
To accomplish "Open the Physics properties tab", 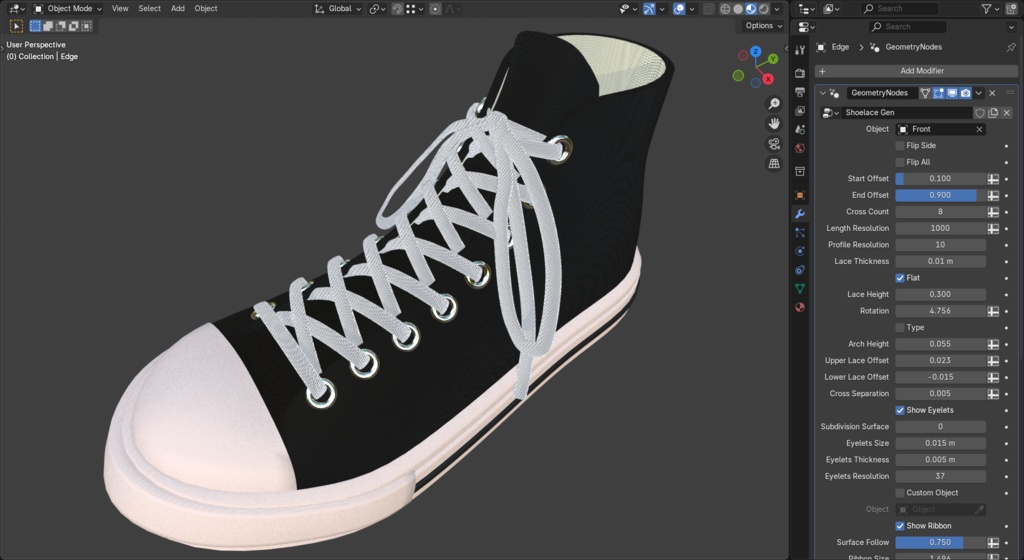I will tap(800, 251).
